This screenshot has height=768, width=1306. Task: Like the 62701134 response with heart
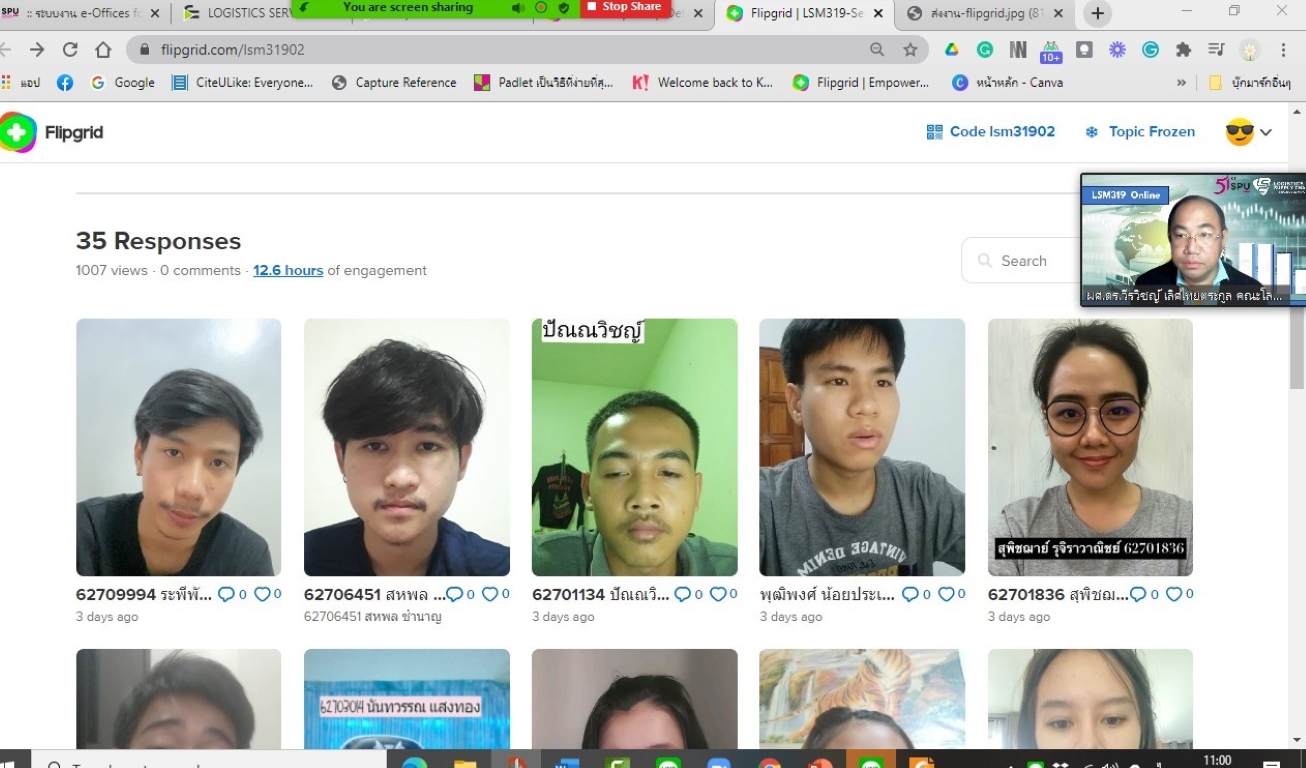(x=718, y=594)
